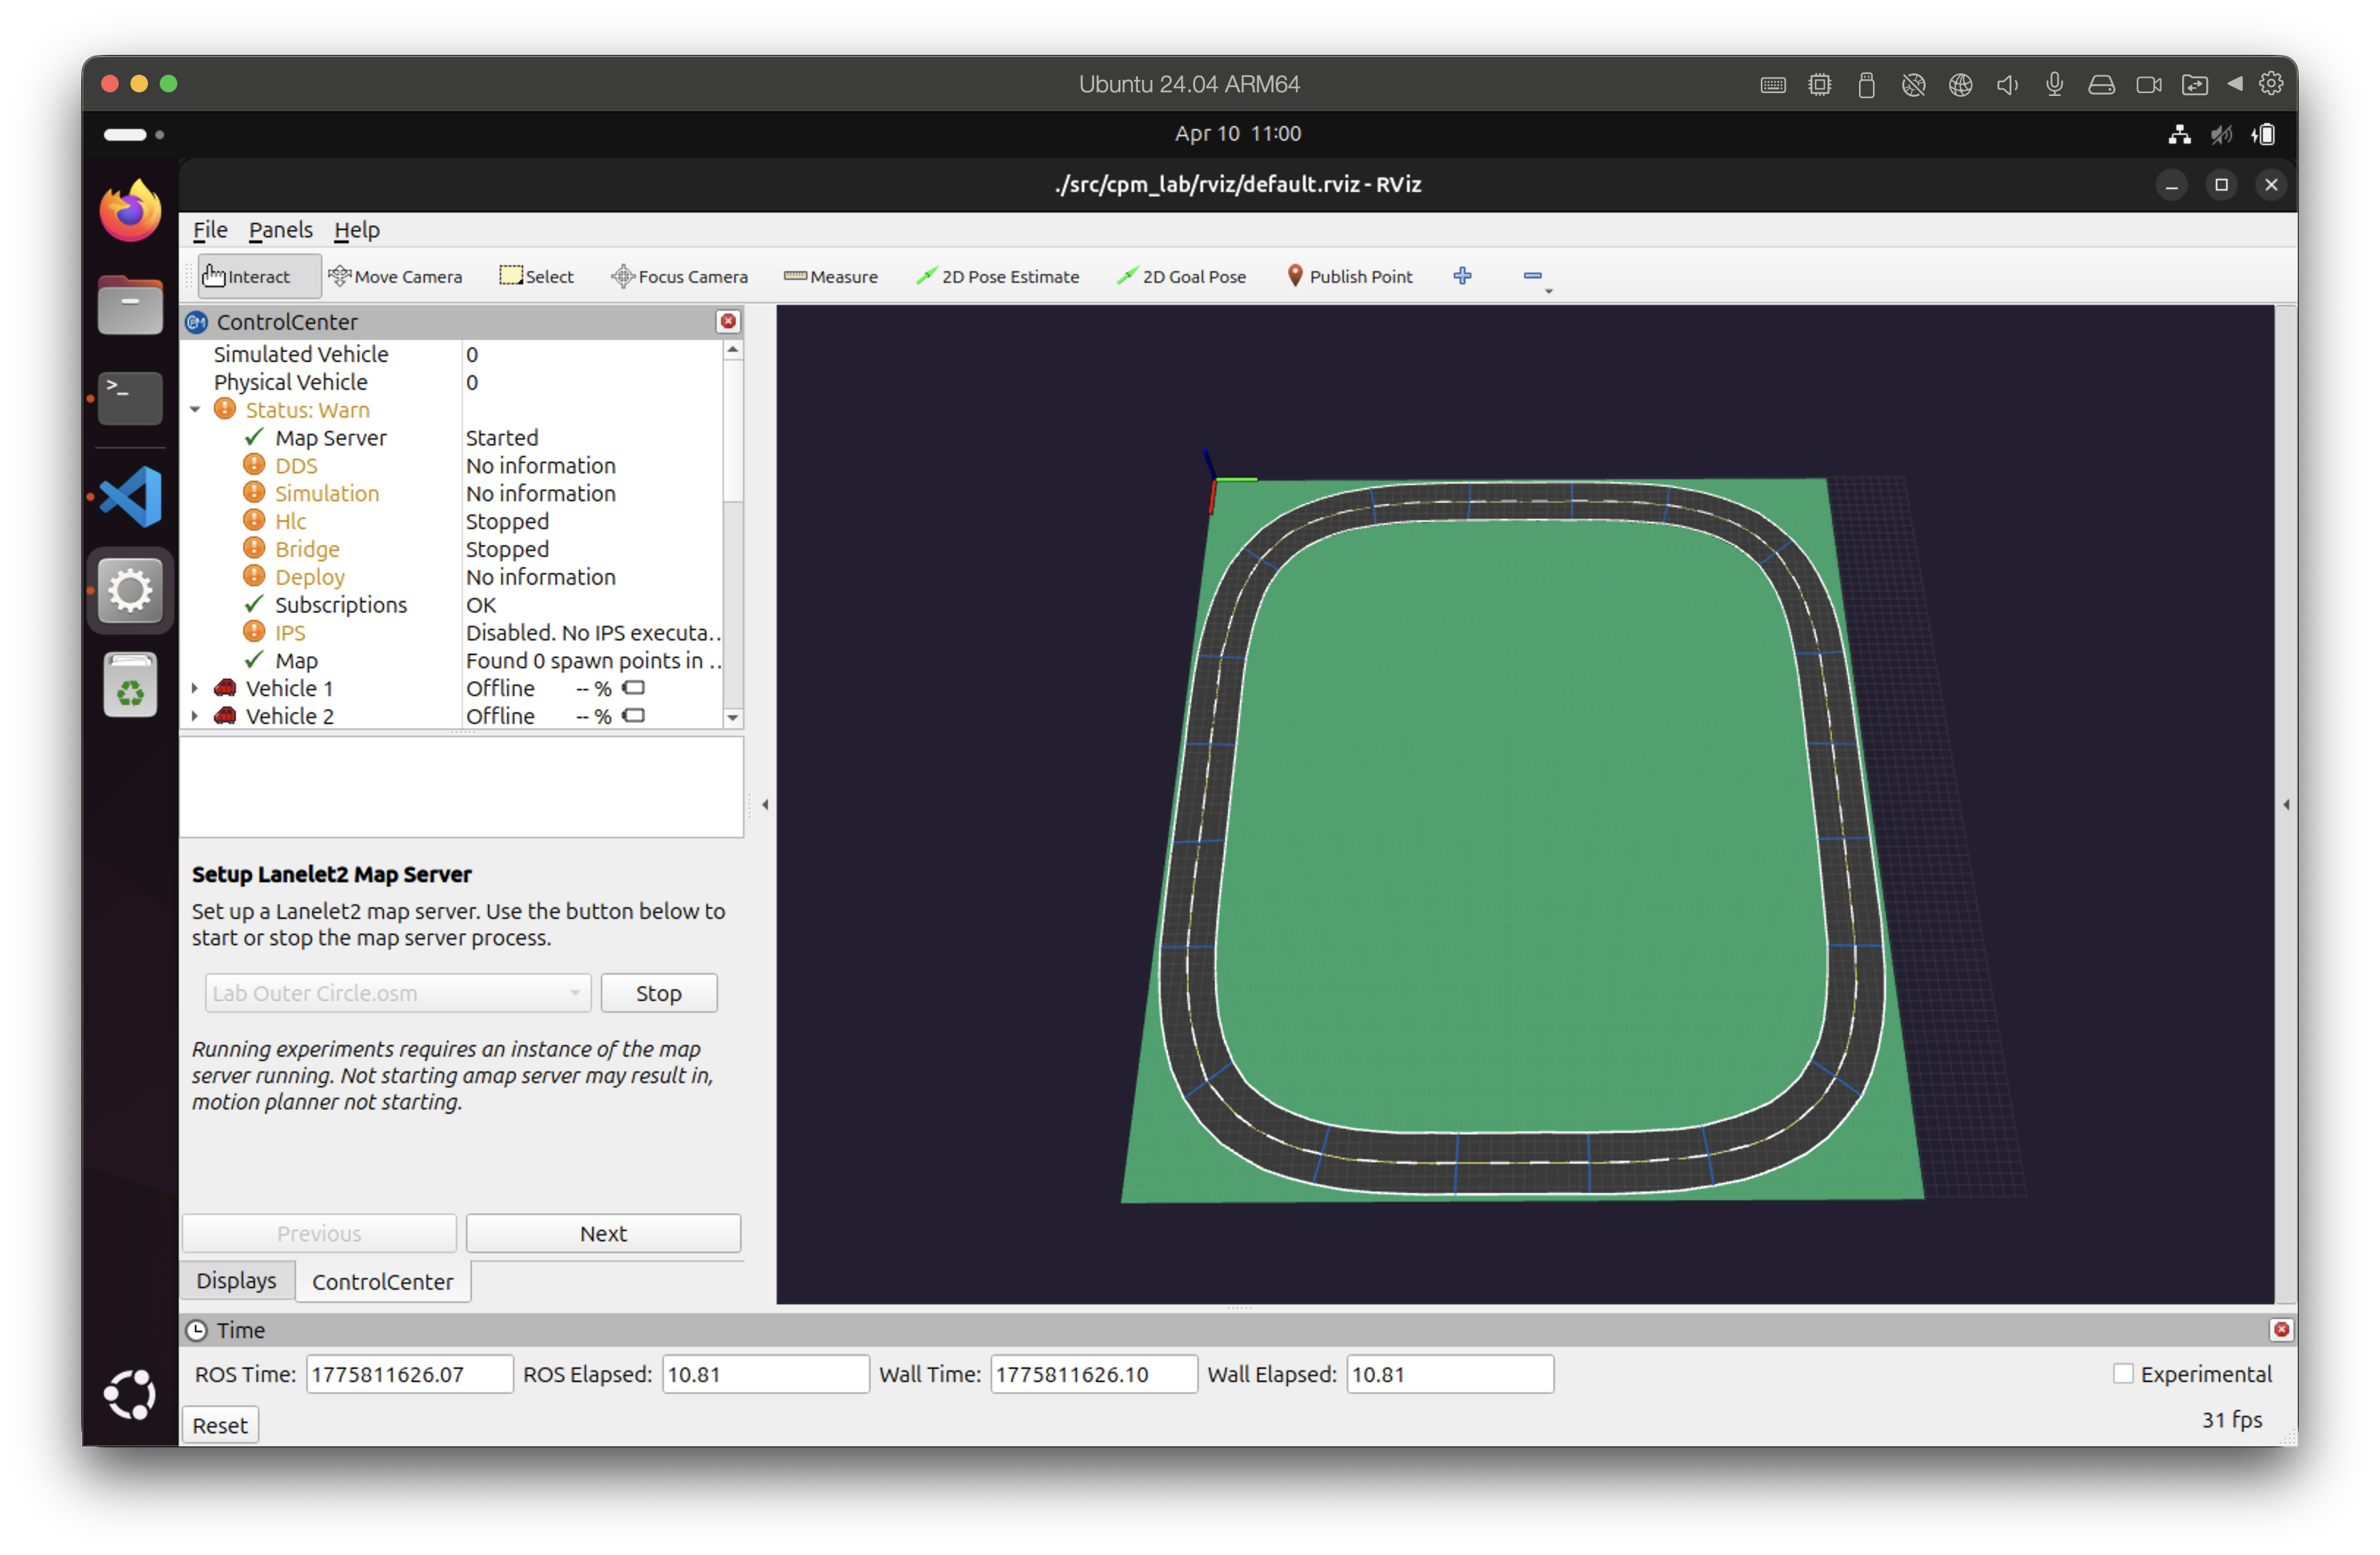Image resolution: width=2380 pixels, height=1555 pixels.
Task: Open the Lab Outer Circle.osm dropdown
Action: 397,993
